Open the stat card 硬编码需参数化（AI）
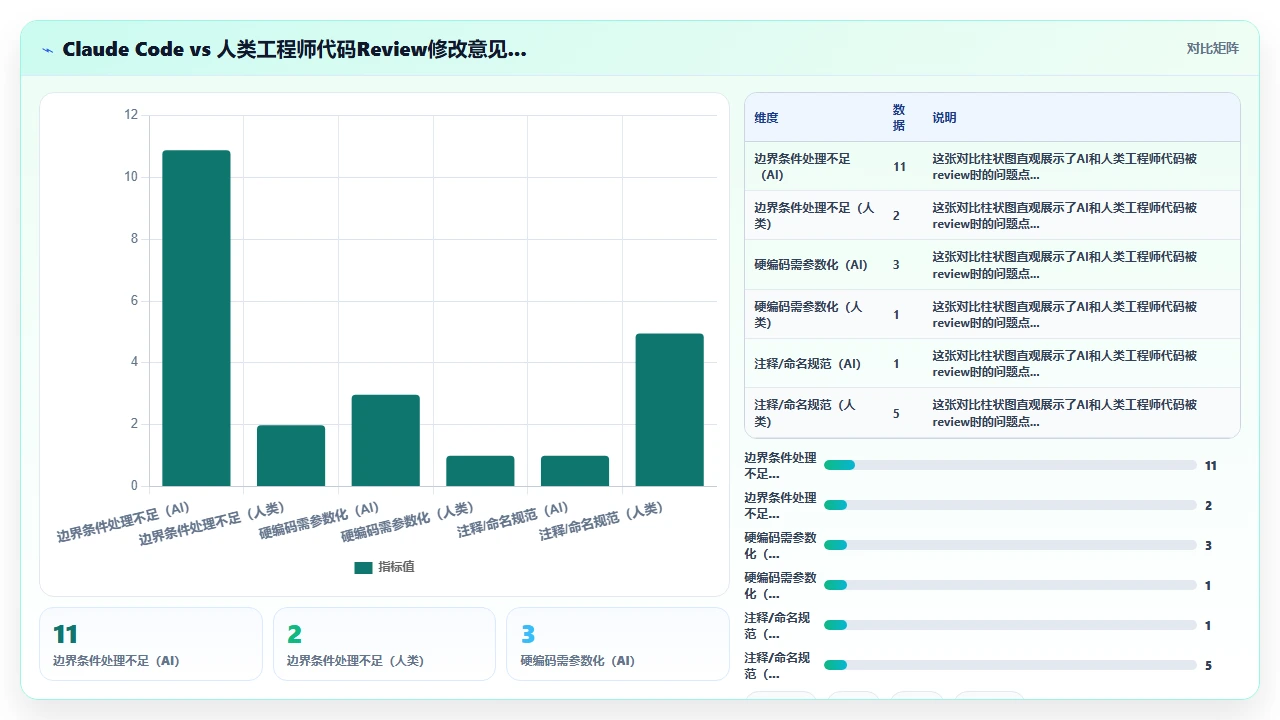 (x=618, y=644)
